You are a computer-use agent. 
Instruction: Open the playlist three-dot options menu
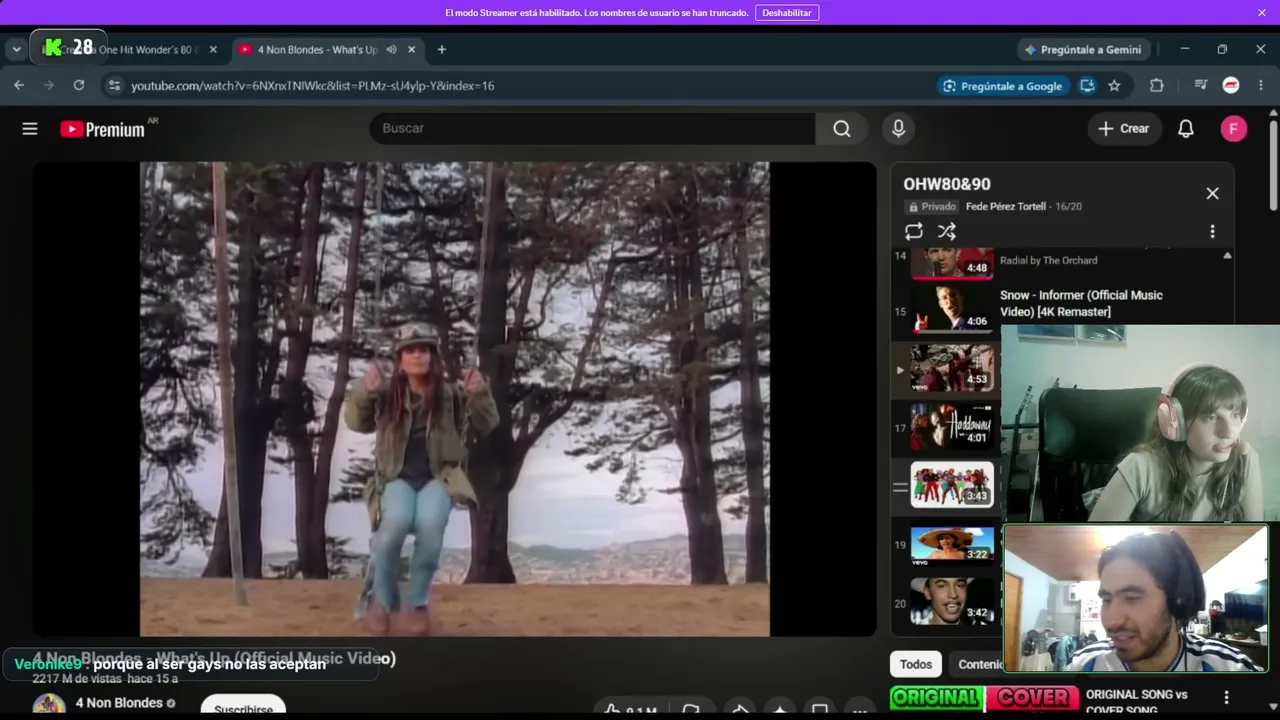(x=1212, y=232)
